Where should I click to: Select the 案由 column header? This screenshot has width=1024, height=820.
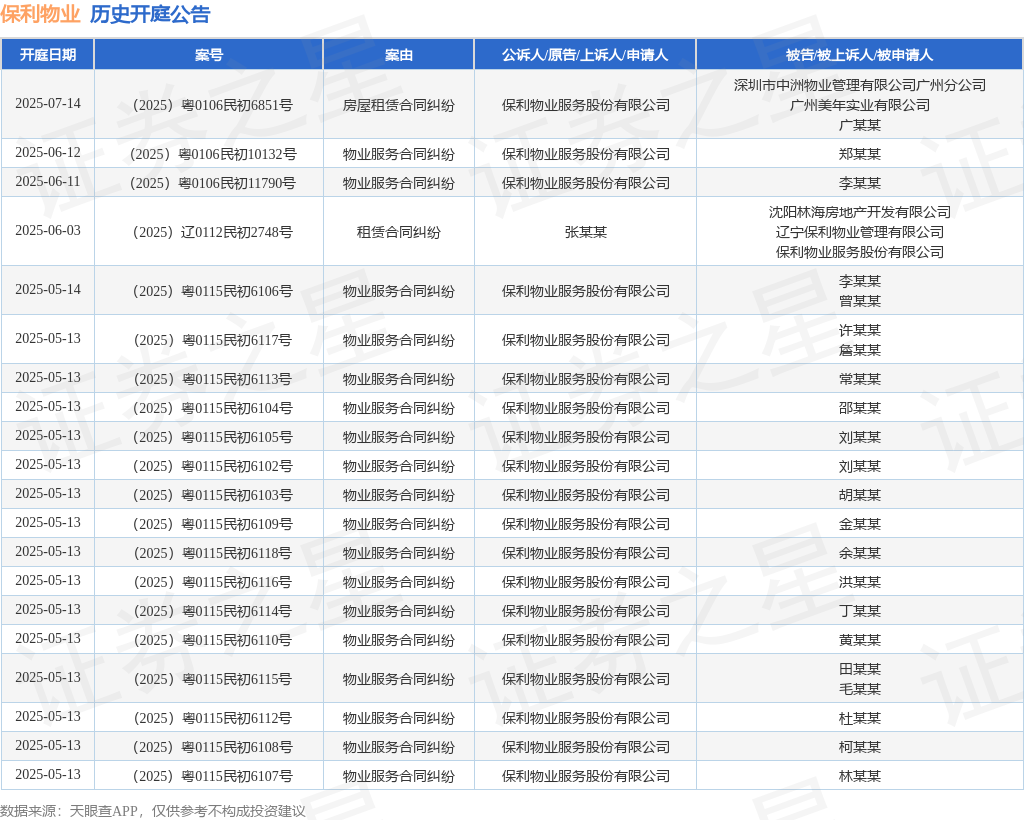point(398,55)
